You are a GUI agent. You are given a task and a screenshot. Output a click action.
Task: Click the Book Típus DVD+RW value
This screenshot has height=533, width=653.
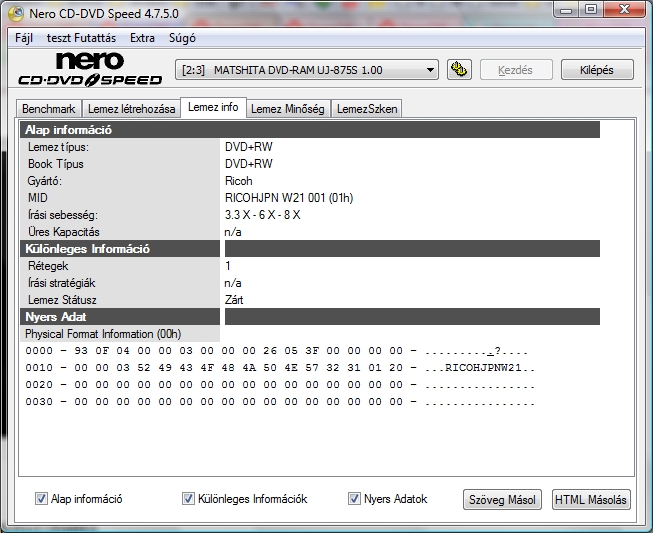(249, 164)
